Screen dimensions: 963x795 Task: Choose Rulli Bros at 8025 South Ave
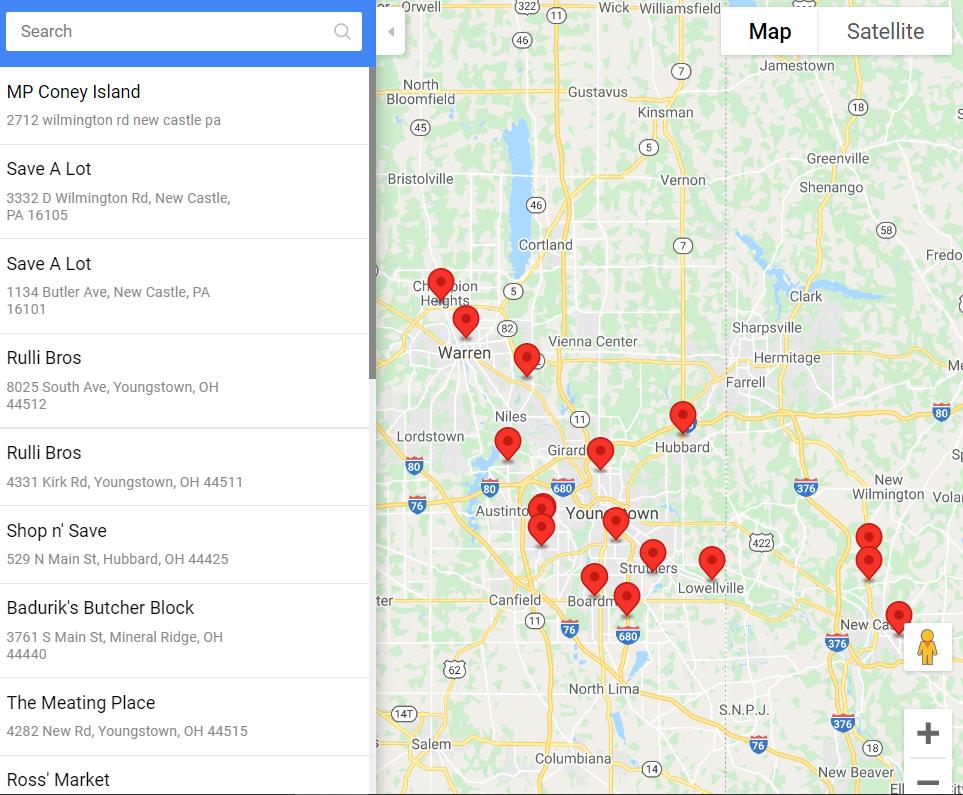click(x=184, y=381)
